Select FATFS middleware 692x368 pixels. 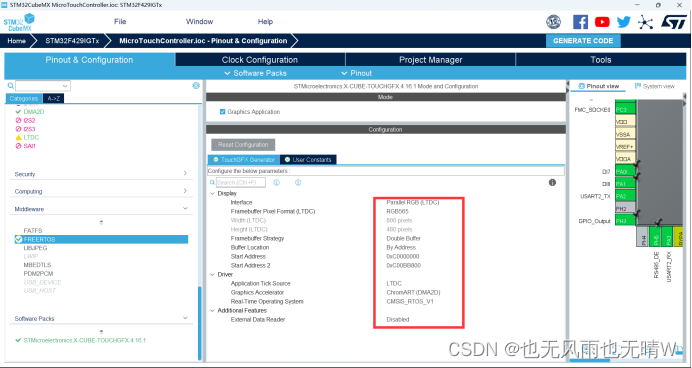33,231
